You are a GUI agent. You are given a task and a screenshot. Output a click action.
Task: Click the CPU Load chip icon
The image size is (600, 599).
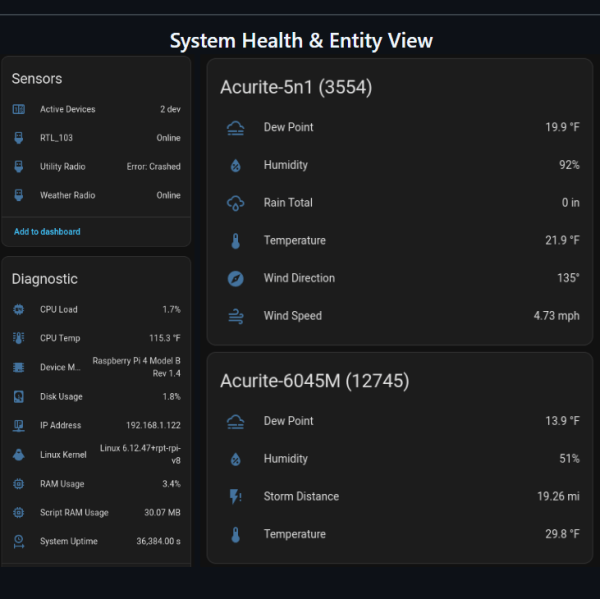(x=19, y=310)
